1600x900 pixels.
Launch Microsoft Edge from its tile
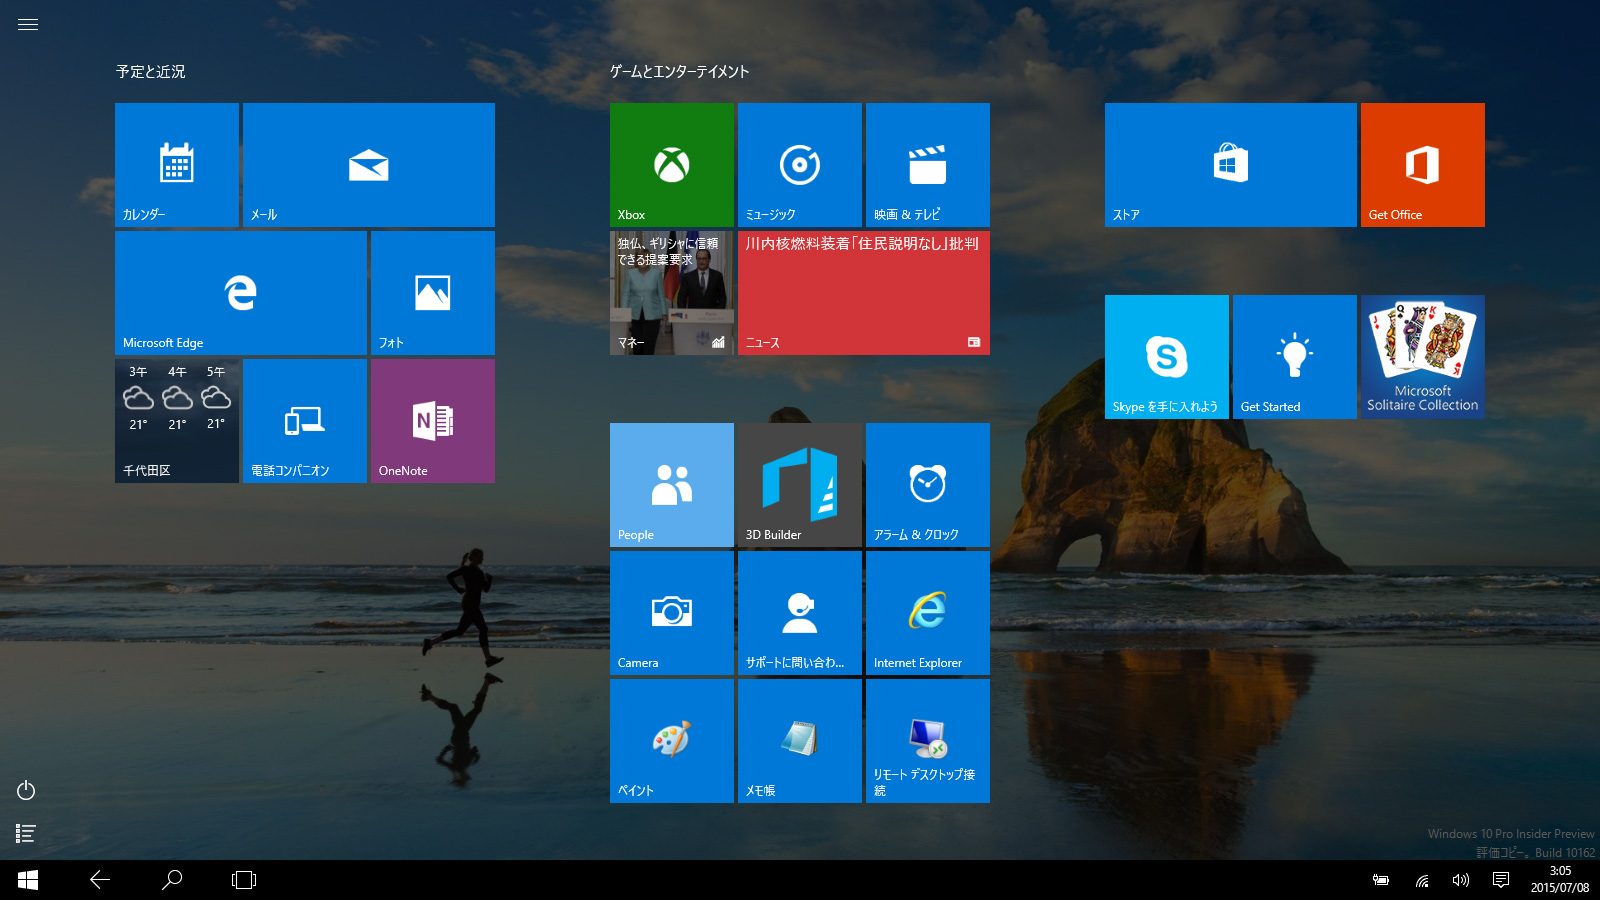[x=240, y=292]
